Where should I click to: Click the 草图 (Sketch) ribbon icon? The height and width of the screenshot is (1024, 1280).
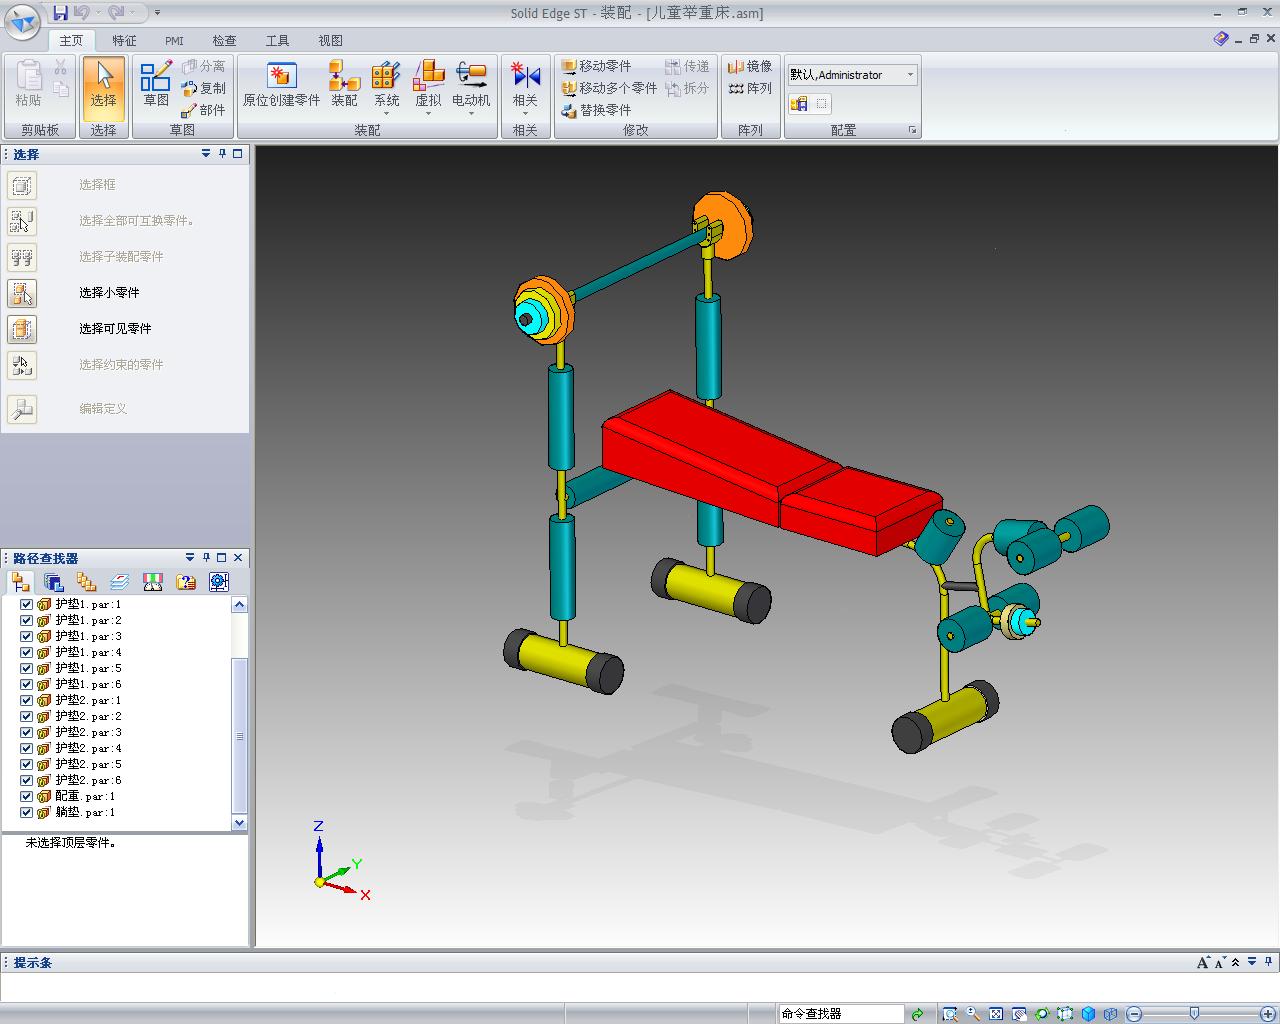click(156, 86)
